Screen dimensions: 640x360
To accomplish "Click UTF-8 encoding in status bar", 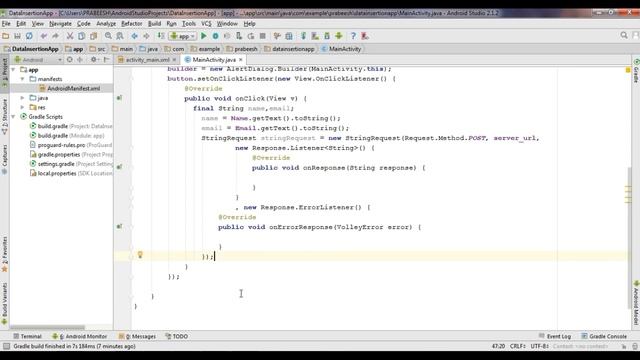I will [x=540, y=346].
